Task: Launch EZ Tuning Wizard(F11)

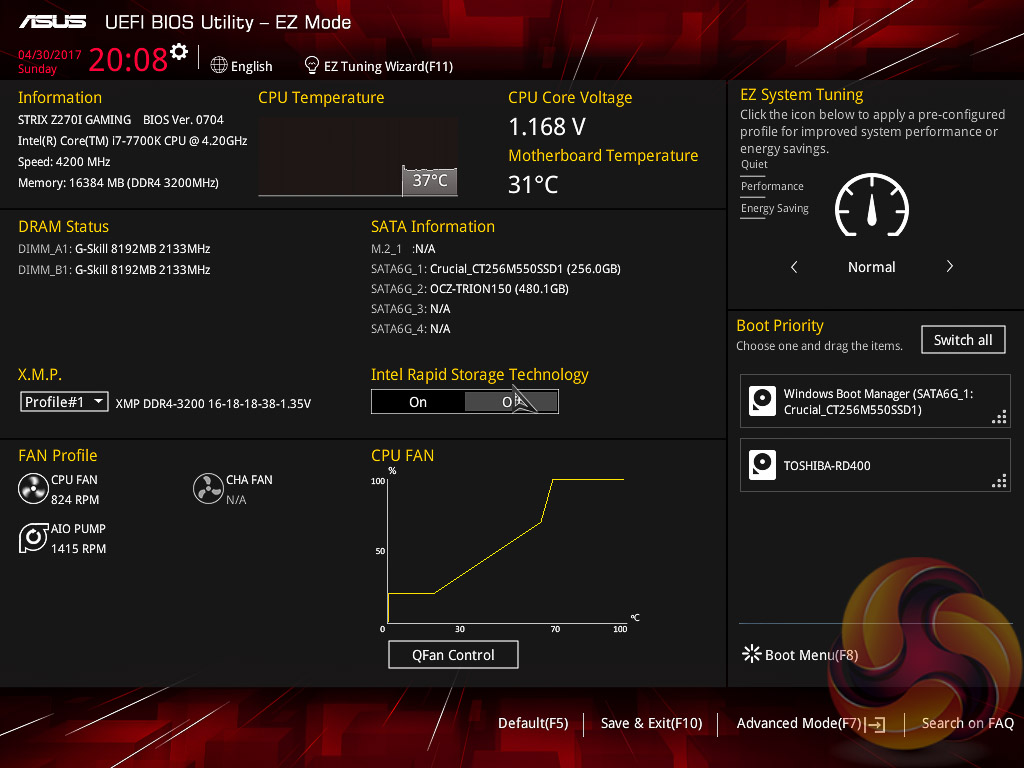Action: tap(388, 66)
